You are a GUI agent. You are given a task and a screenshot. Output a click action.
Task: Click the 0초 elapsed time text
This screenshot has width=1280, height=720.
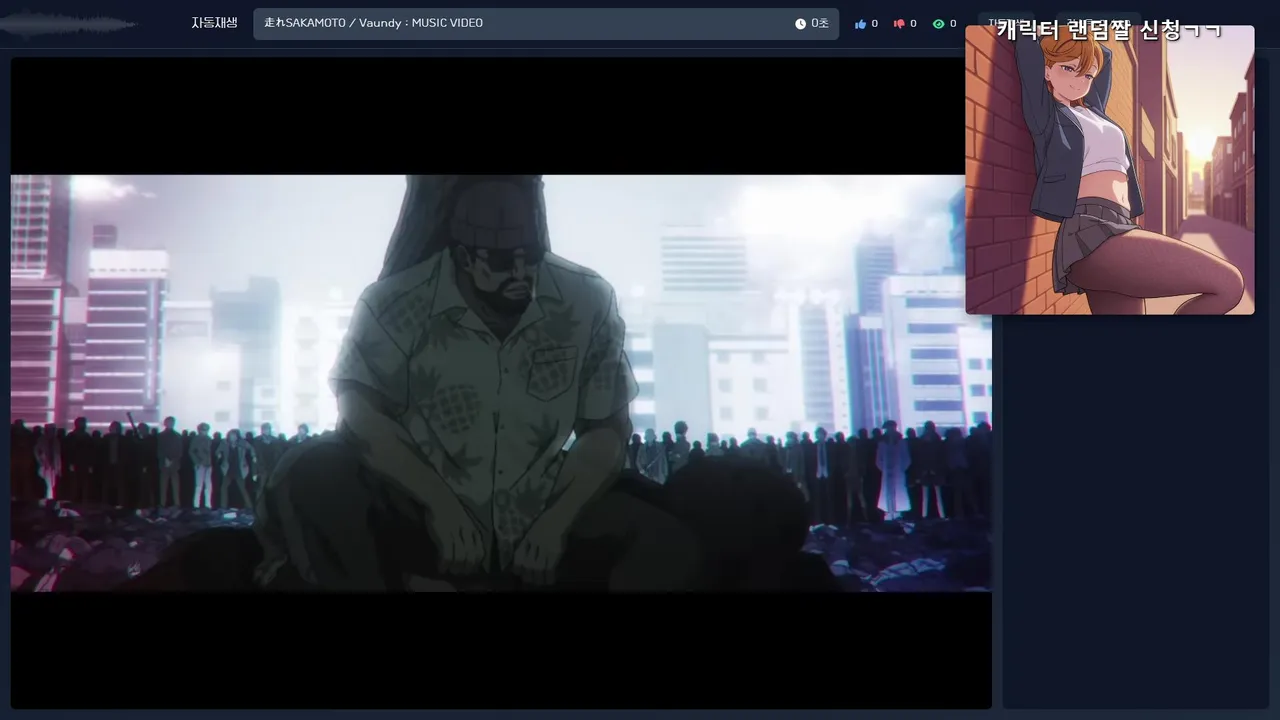tap(820, 24)
